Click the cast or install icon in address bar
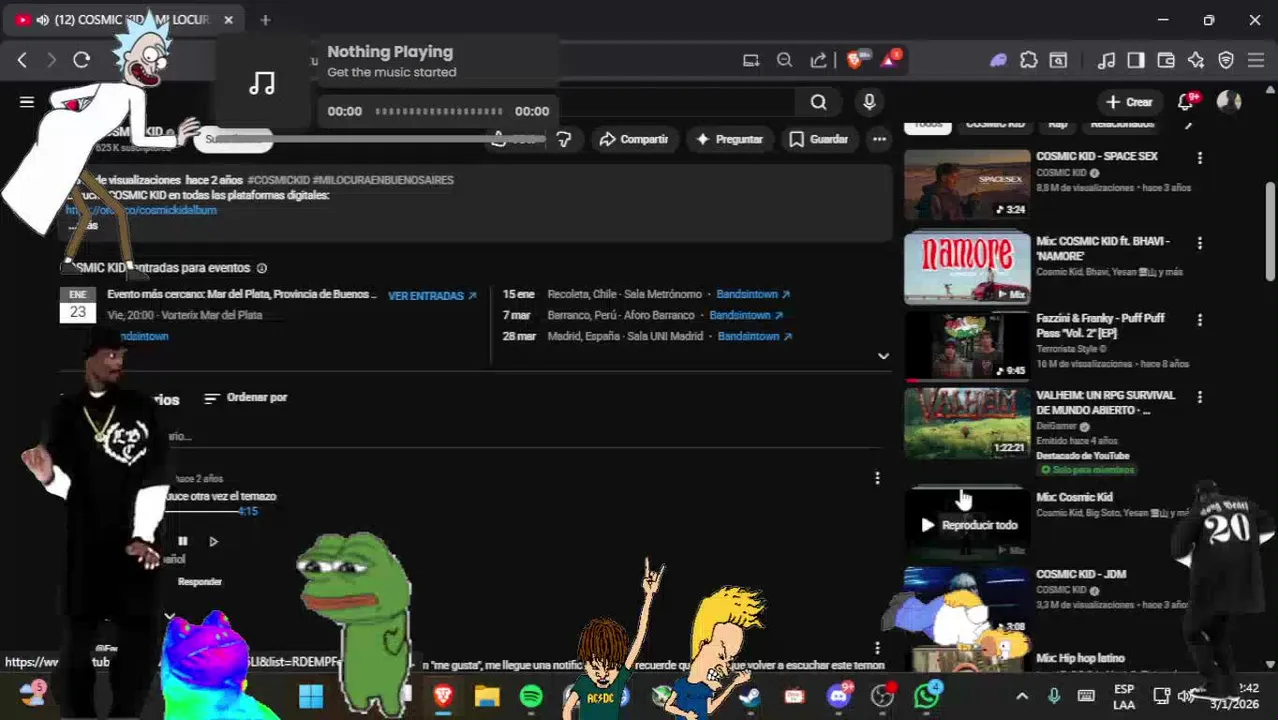The height and width of the screenshot is (720, 1278). click(751, 60)
